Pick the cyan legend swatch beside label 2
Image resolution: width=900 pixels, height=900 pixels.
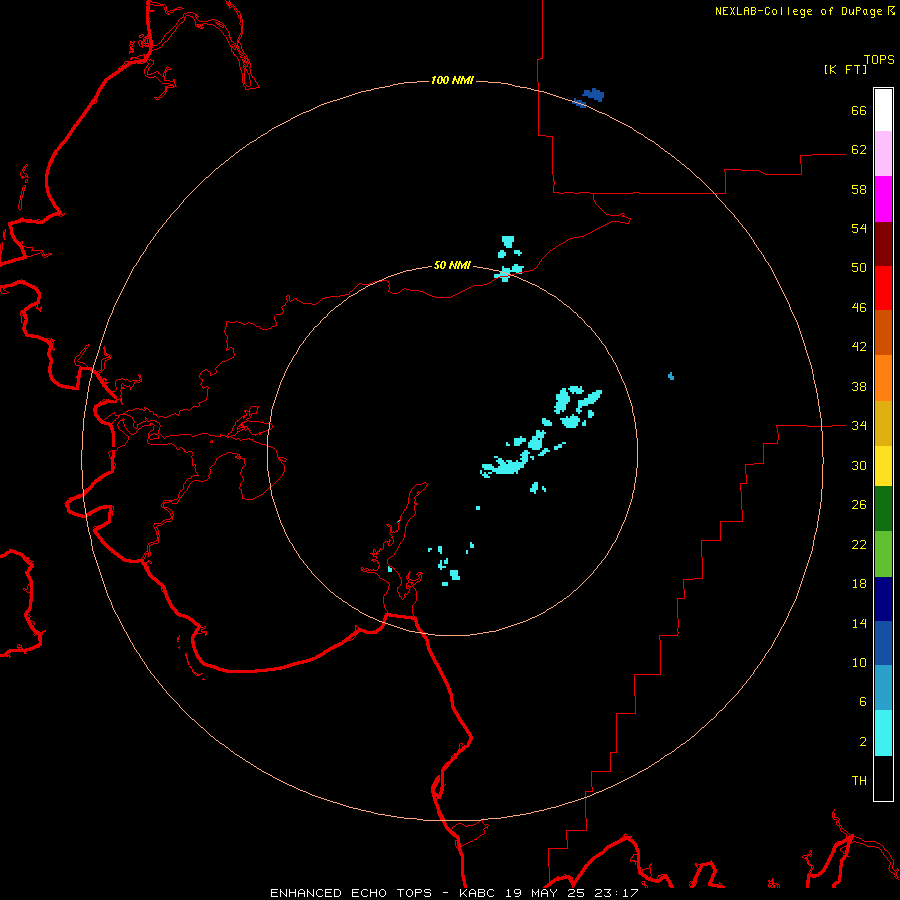883,733
